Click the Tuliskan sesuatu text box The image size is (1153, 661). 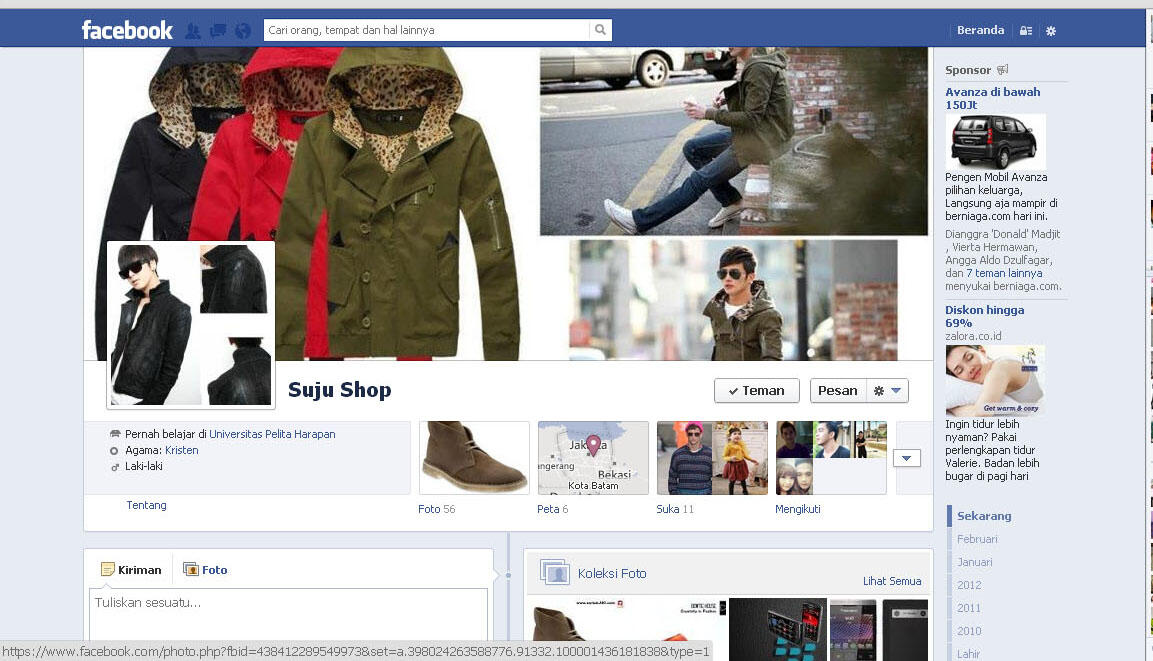point(288,614)
